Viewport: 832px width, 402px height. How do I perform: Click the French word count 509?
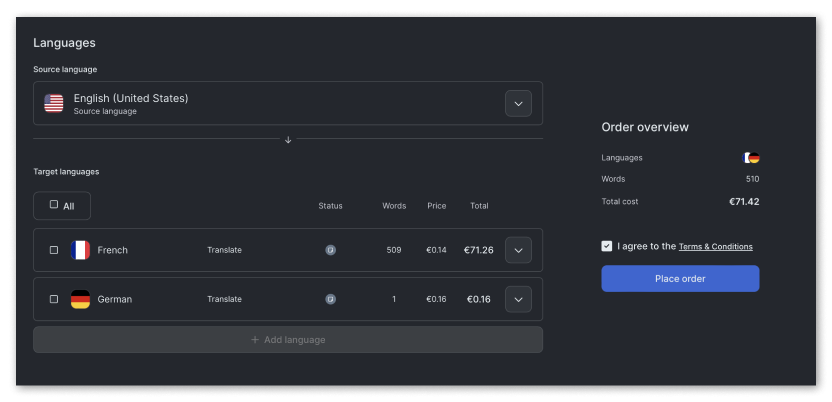394,250
